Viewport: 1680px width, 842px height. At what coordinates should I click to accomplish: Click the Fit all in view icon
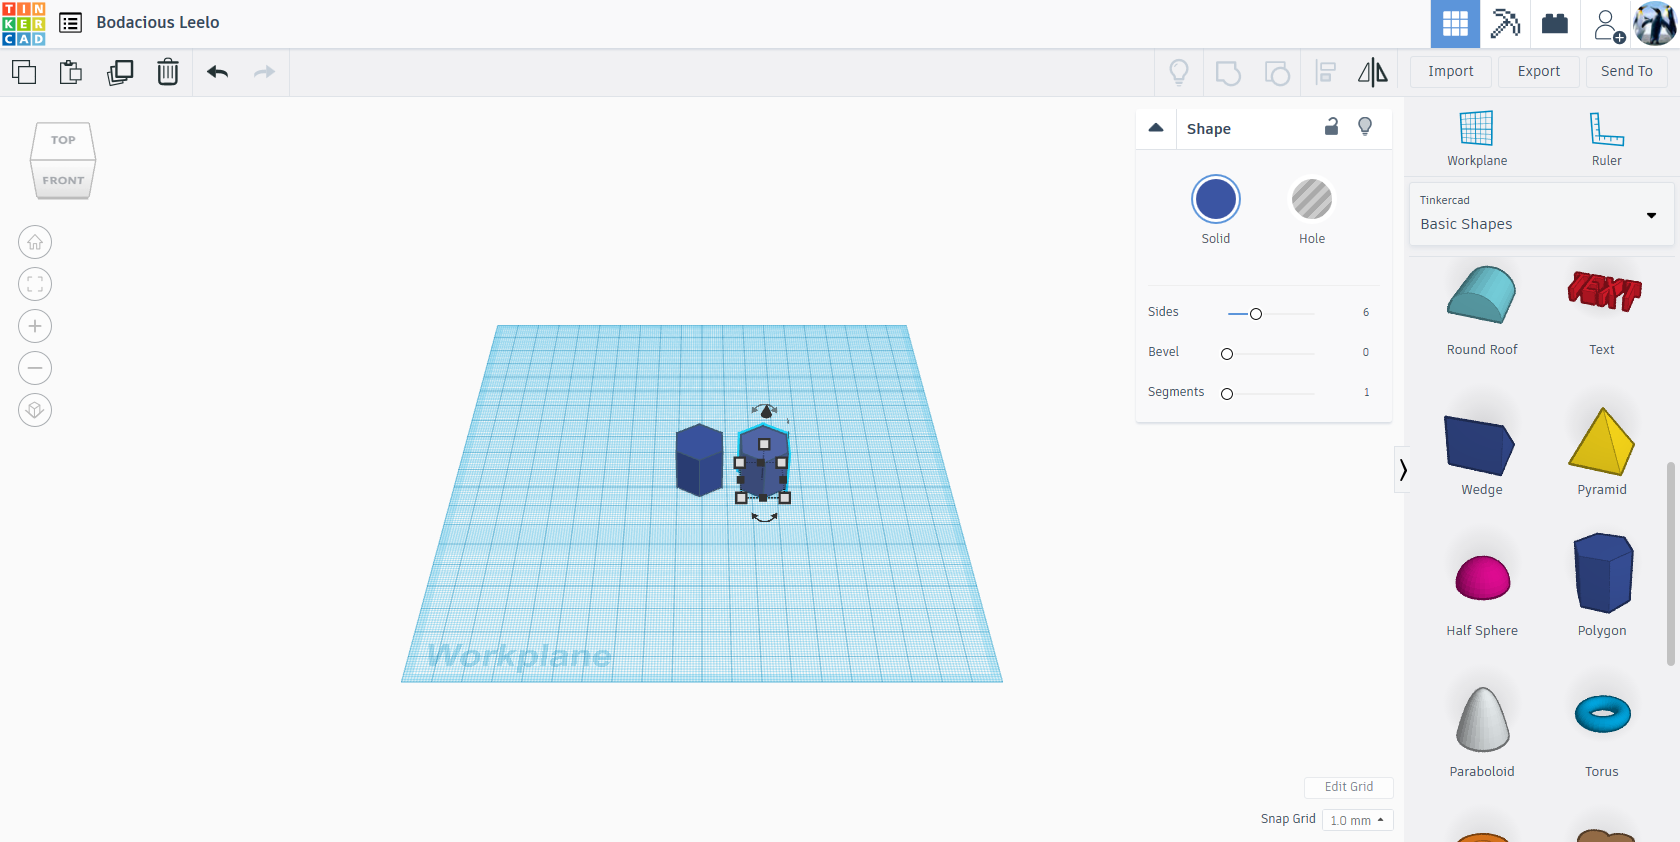pos(35,284)
